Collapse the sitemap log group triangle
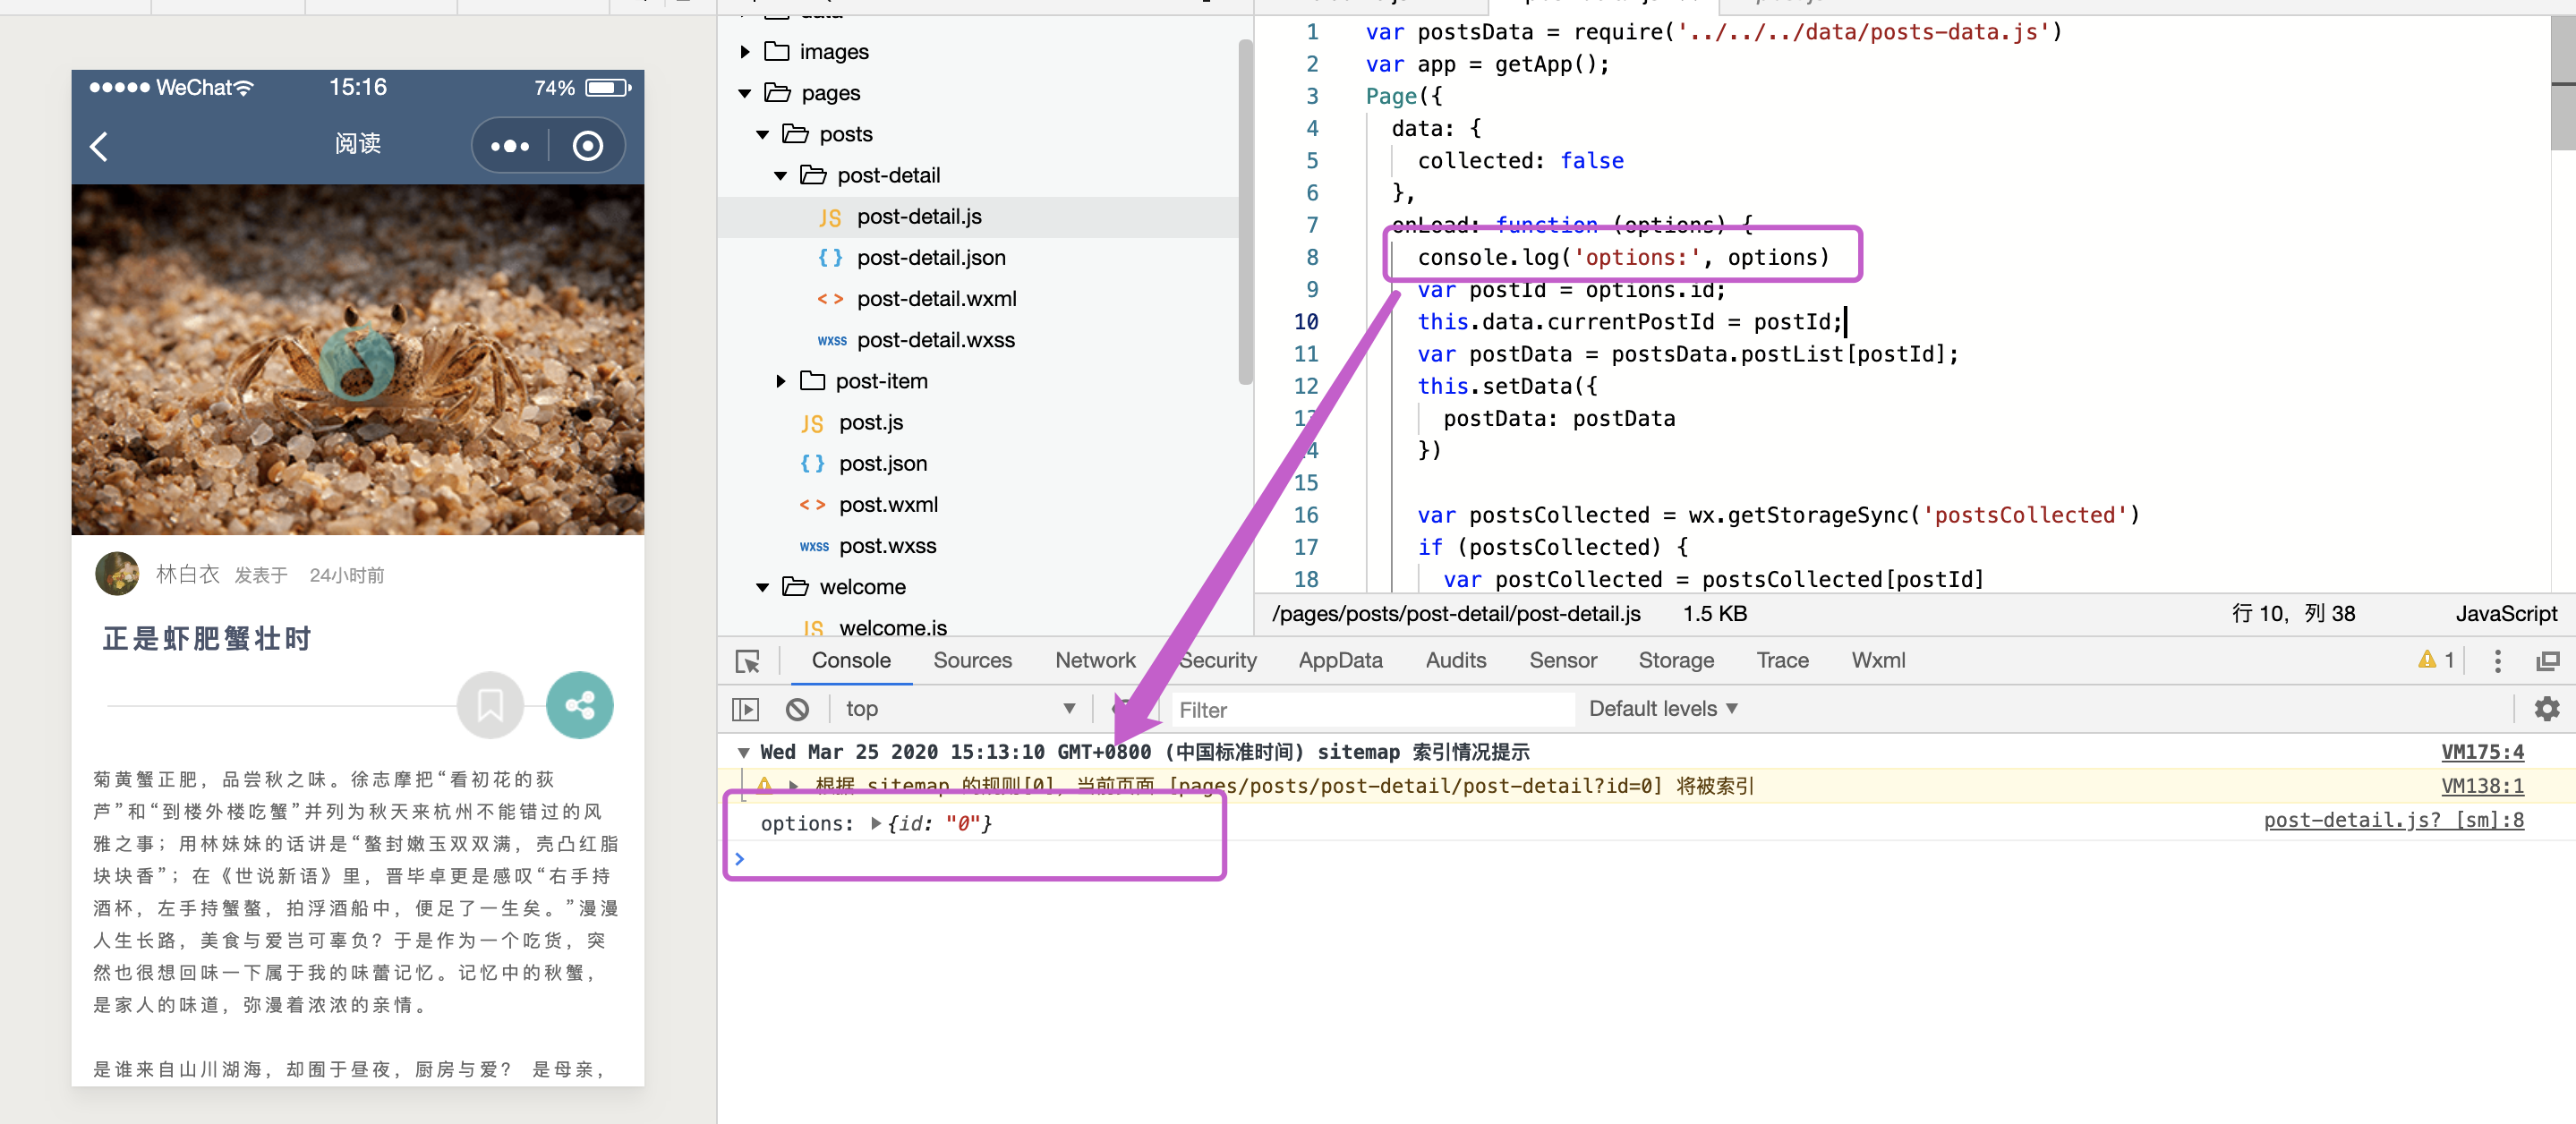 (x=743, y=752)
